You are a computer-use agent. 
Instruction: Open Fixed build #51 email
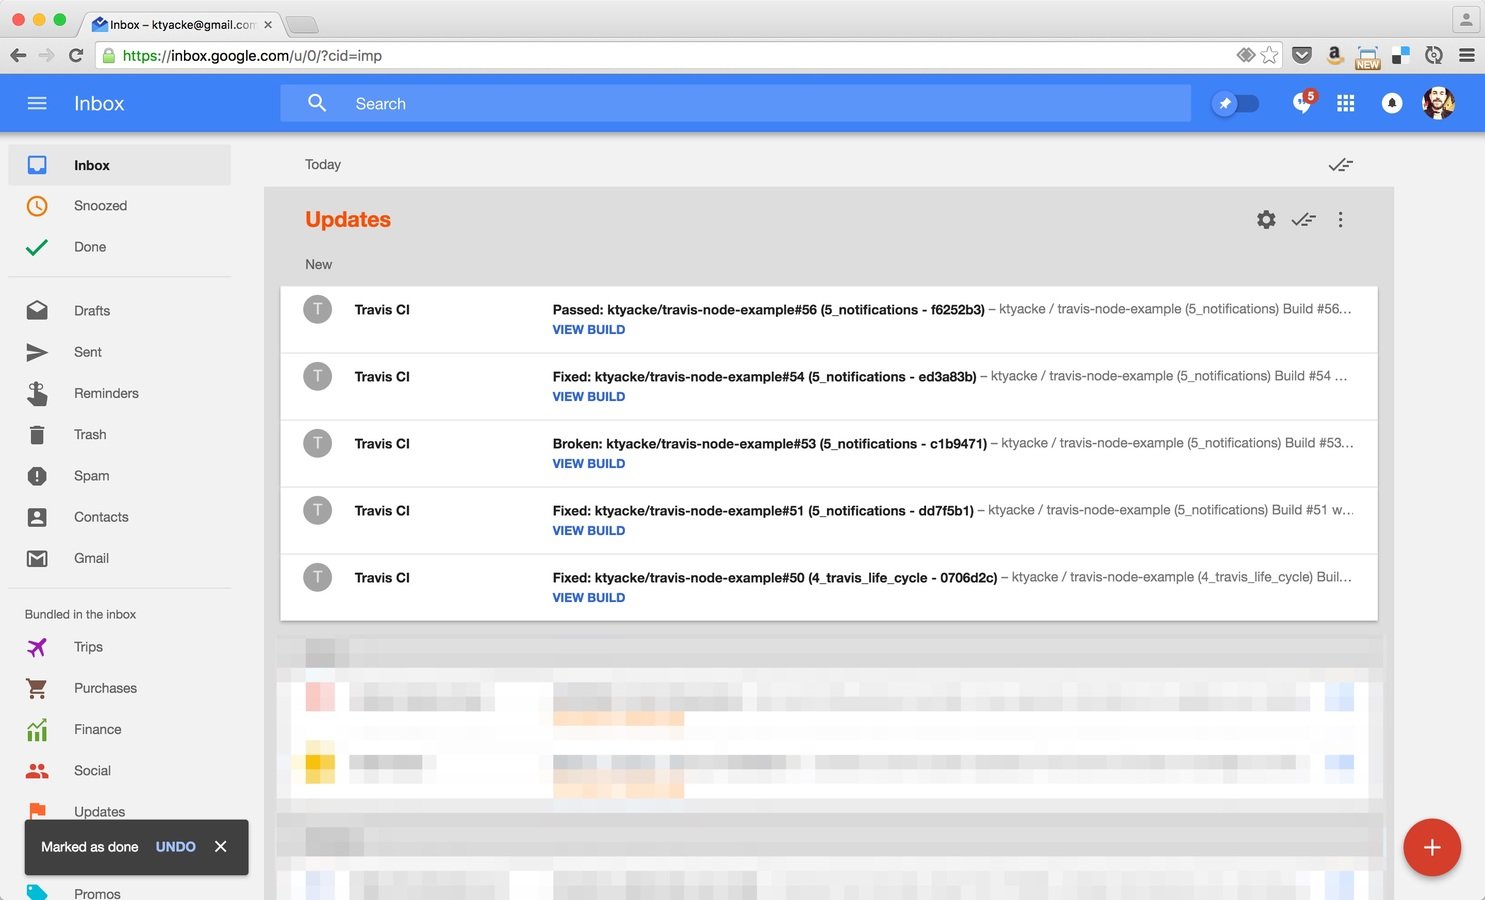(x=829, y=521)
